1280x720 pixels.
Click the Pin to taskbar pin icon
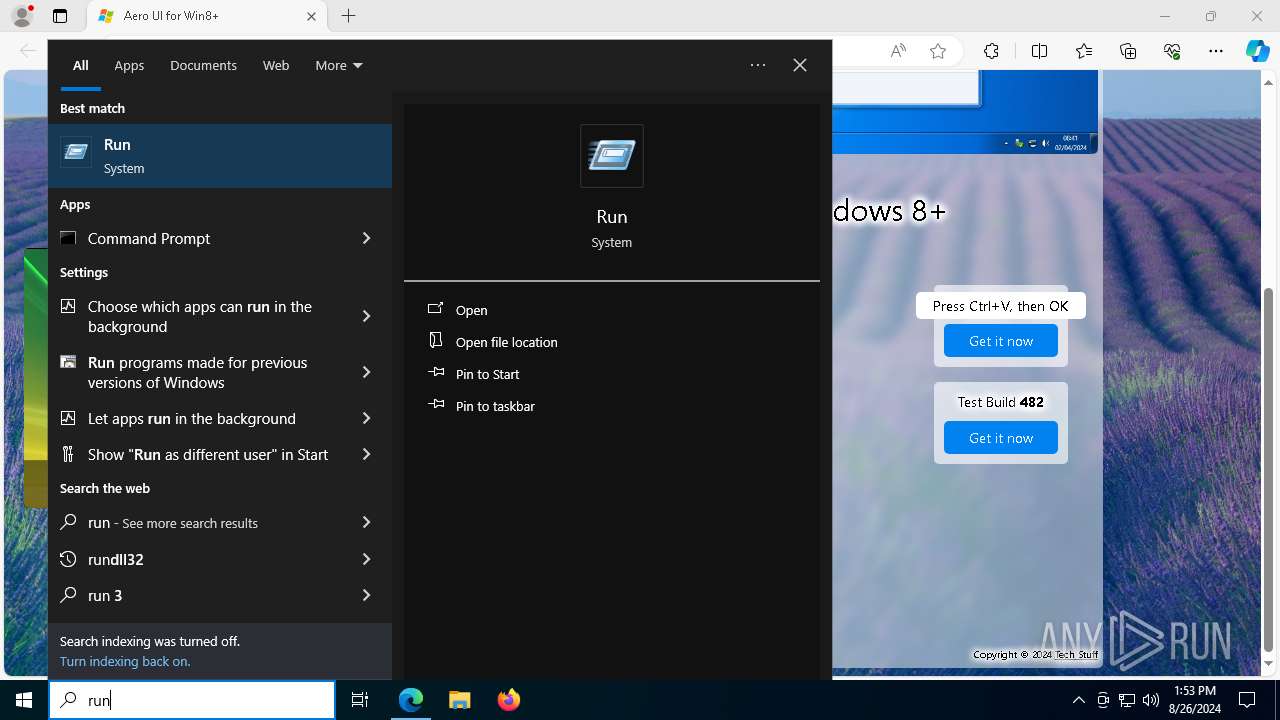pos(435,405)
